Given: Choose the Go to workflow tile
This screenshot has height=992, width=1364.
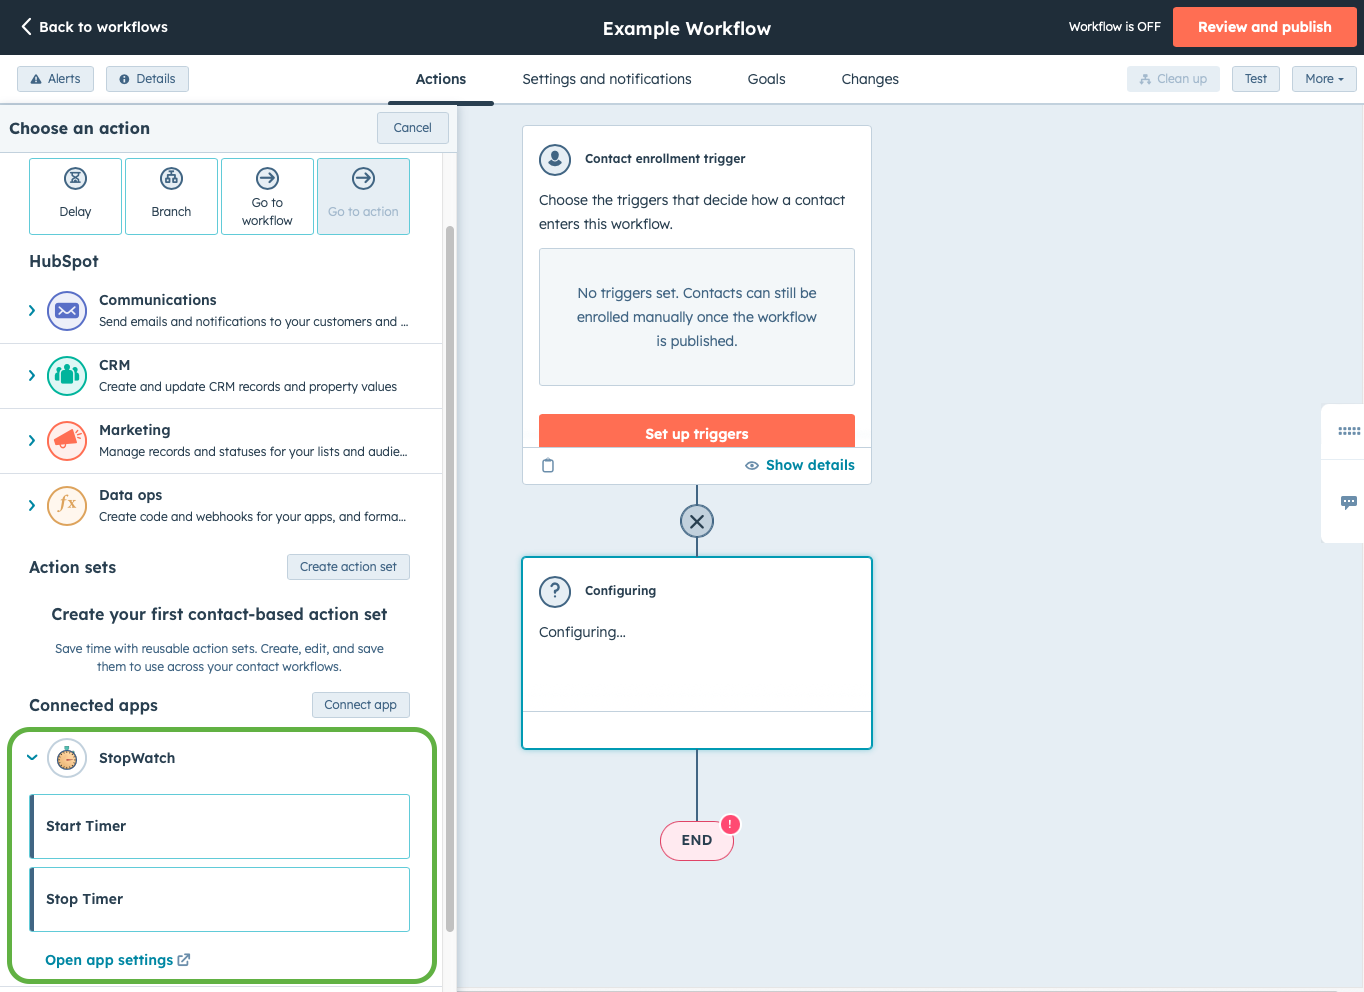Looking at the screenshot, I should click(267, 196).
